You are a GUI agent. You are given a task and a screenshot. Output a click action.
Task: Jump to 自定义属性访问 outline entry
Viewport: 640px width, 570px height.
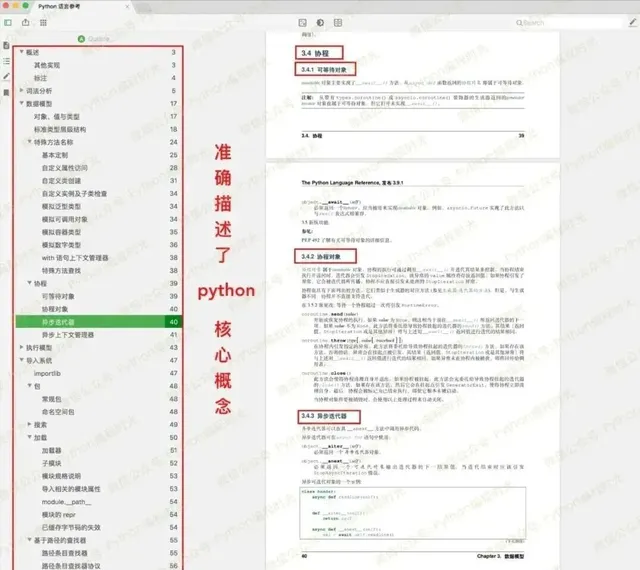pyautogui.click(x=65, y=168)
